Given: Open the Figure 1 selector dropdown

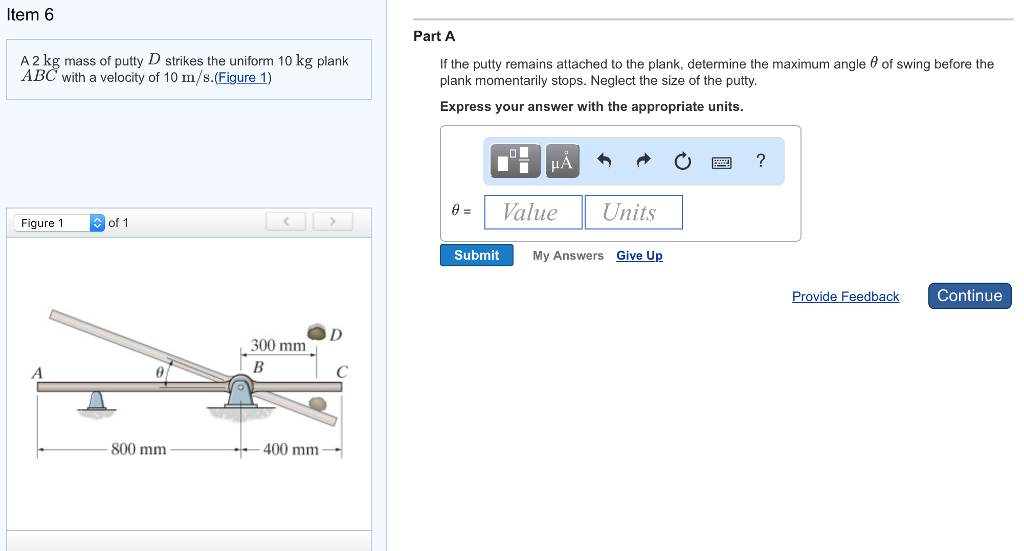Looking at the screenshot, I should [x=59, y=223].
